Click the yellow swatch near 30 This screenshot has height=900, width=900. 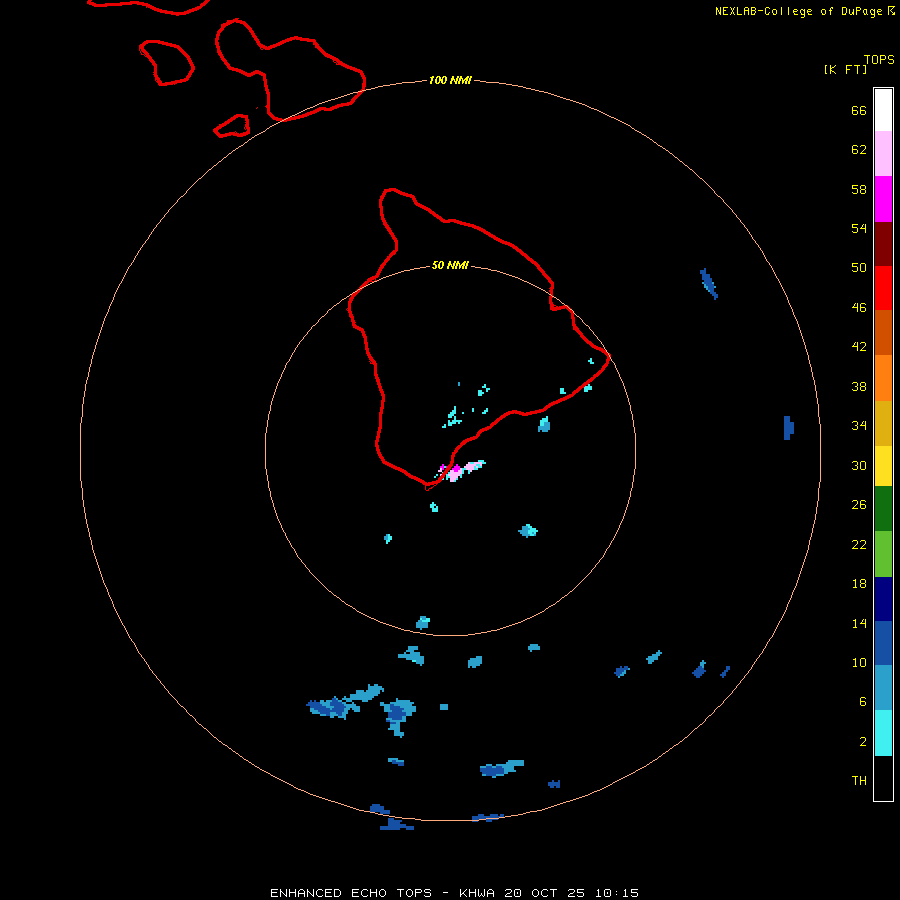[x=883, y=466]
